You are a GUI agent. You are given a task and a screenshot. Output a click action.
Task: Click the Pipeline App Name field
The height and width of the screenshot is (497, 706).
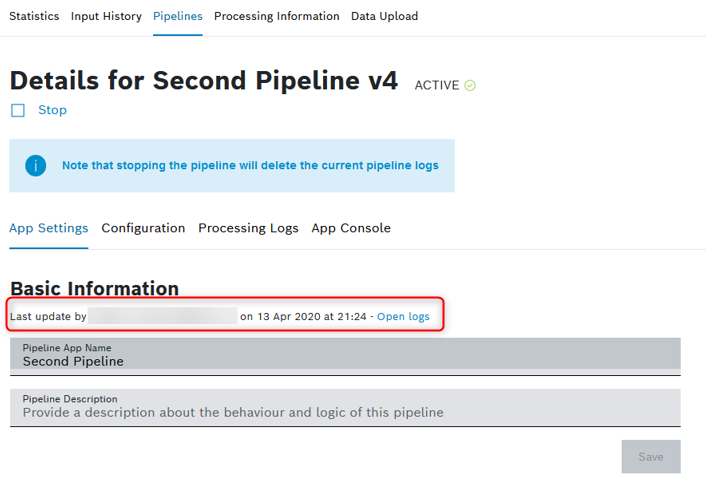click(x=345, y=356)
